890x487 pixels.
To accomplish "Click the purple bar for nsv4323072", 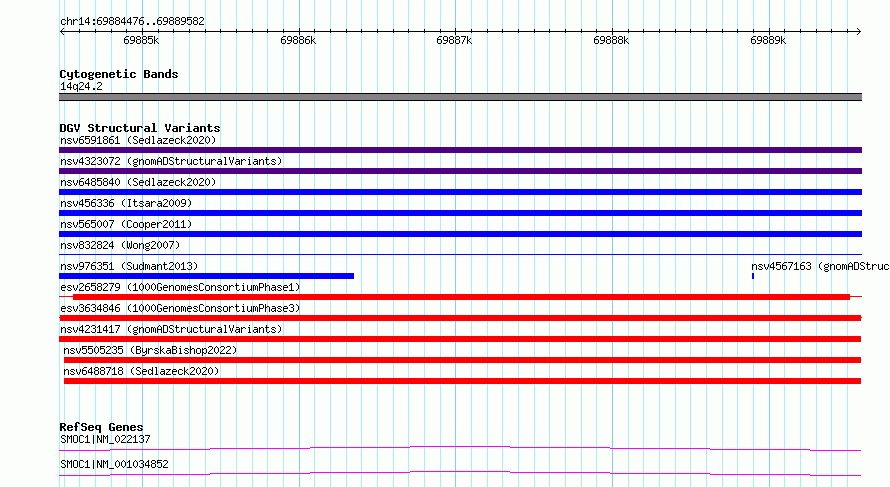I will (460, 171).
